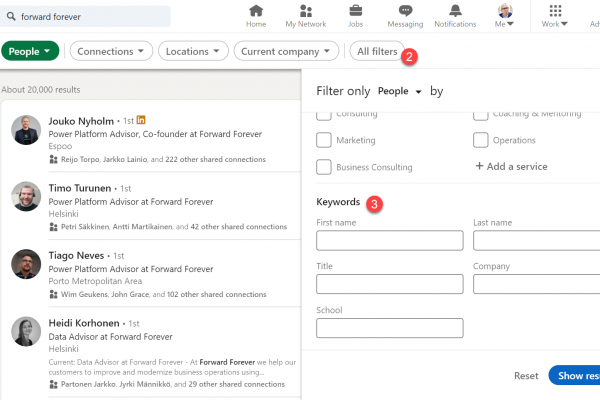This screenshot has height=400, width=600.
Task: View '29 other shared connections' for Heidi
Action: click(x=236, y=384)
